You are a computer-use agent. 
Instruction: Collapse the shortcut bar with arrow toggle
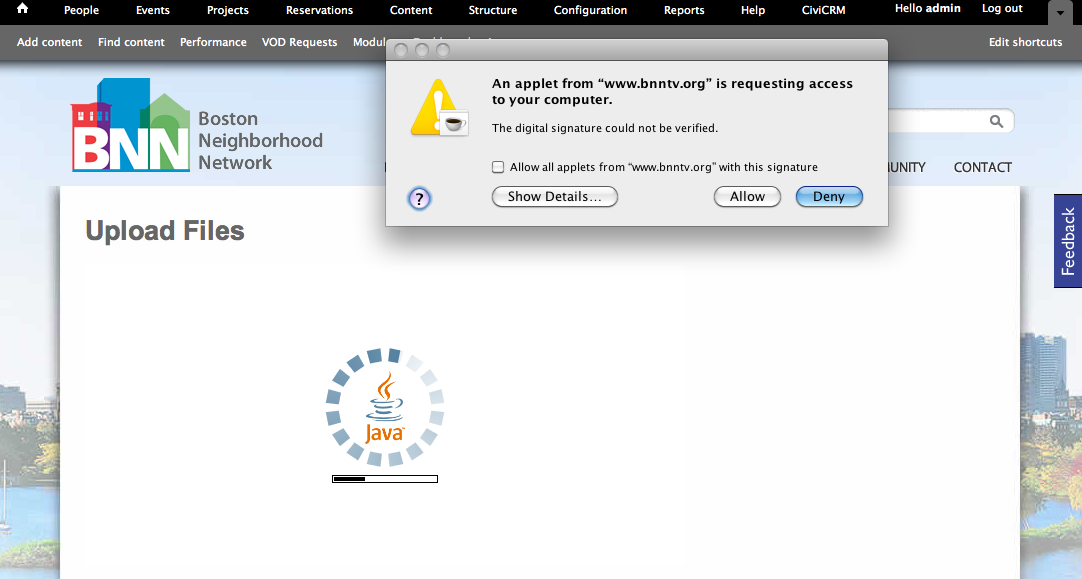coord(1060,12)
